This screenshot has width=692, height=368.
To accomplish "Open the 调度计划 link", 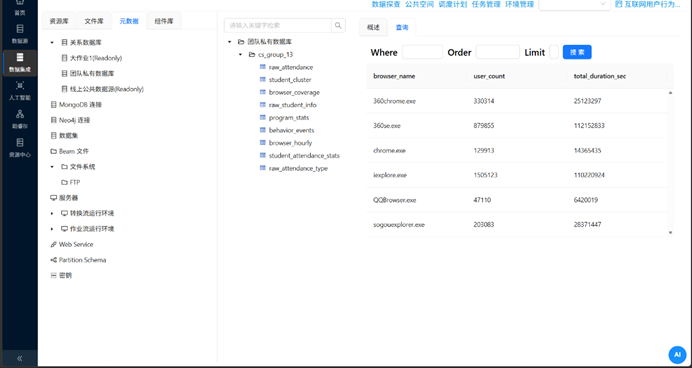I will [453, 4].
